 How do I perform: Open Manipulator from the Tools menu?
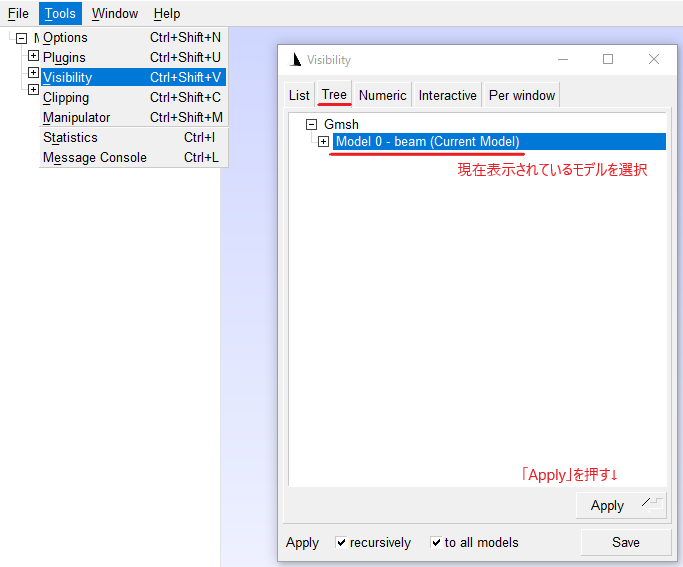click(133, 118)
